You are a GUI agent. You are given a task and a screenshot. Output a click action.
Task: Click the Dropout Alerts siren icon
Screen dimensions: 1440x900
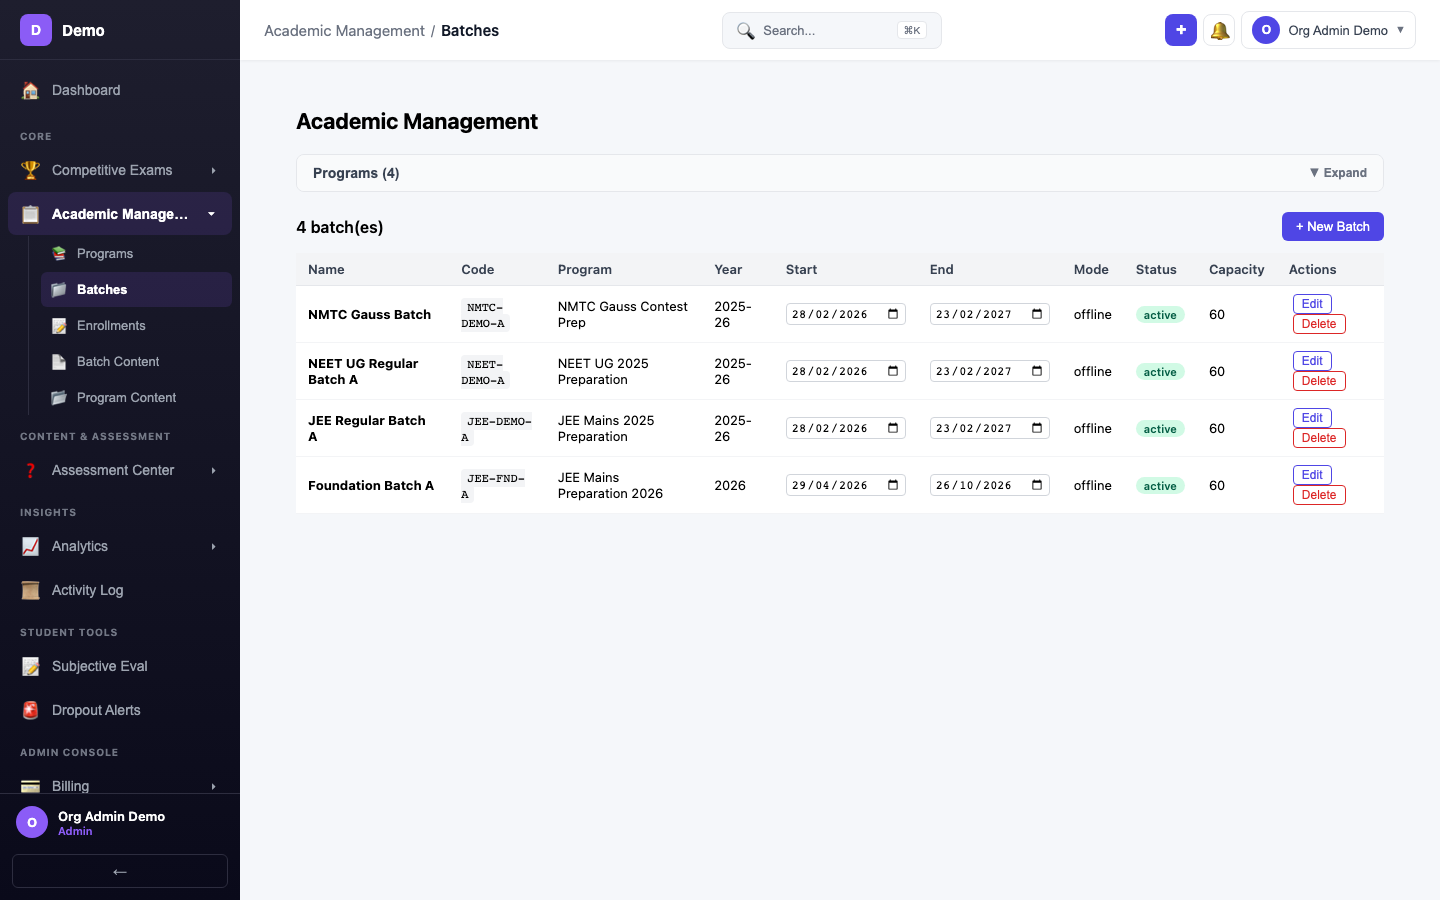[31, 710]
